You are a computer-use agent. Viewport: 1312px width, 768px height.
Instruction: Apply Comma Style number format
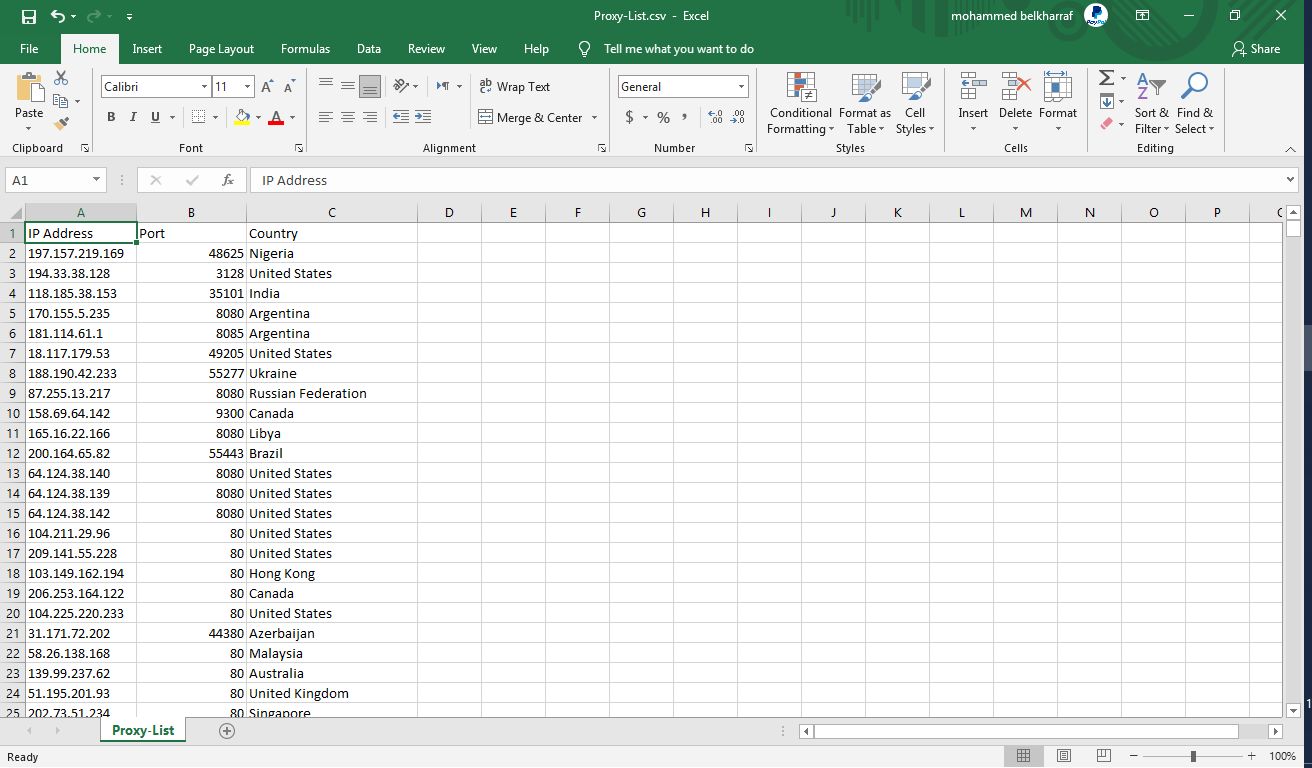(685, 117)
